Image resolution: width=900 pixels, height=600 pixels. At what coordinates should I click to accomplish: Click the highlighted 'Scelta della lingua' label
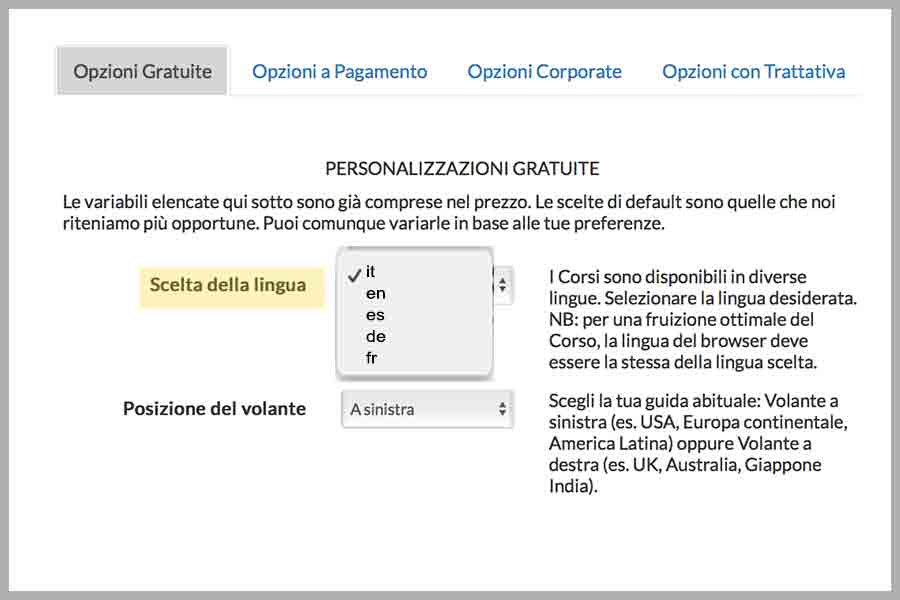coord(228,285)
